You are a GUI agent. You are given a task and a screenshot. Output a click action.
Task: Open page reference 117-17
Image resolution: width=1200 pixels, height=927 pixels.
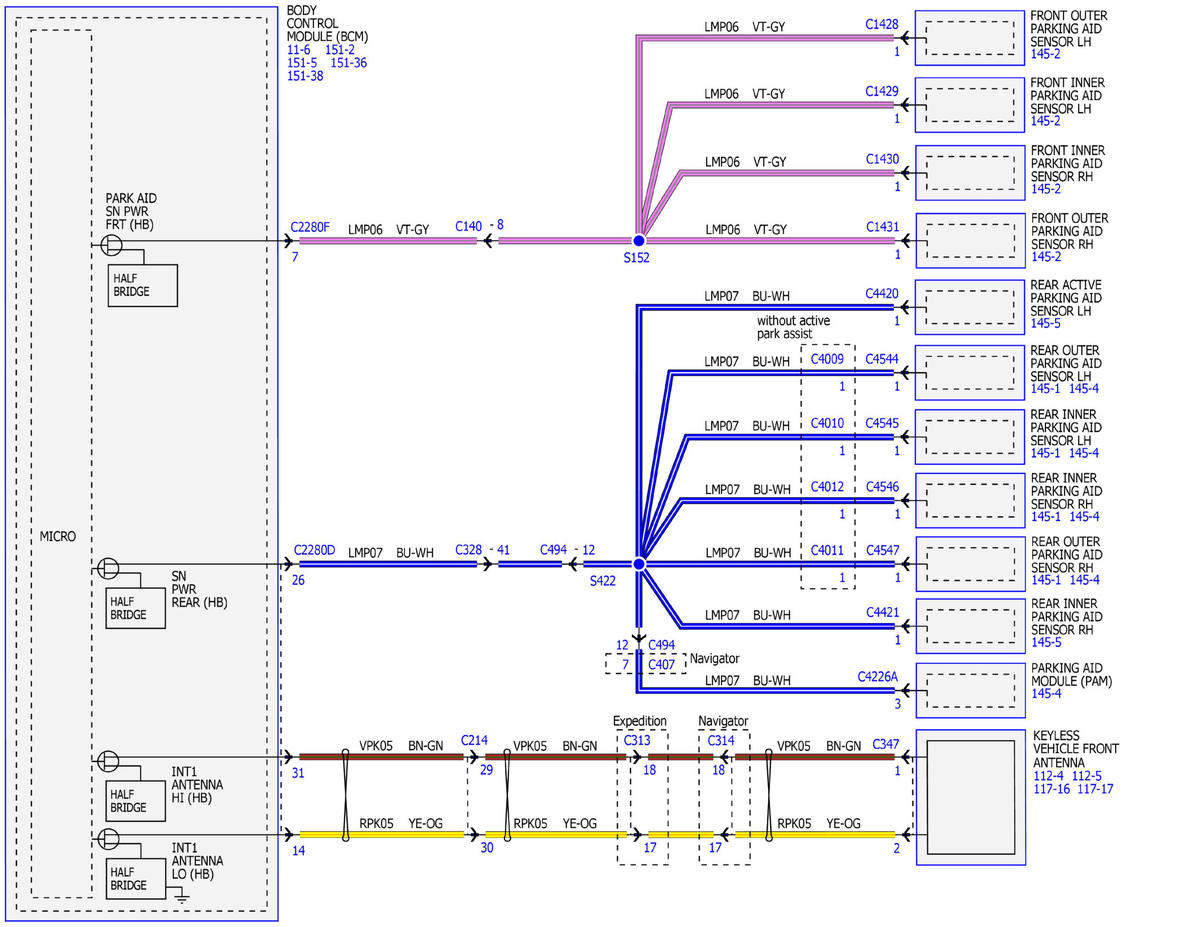point(1095,789)
